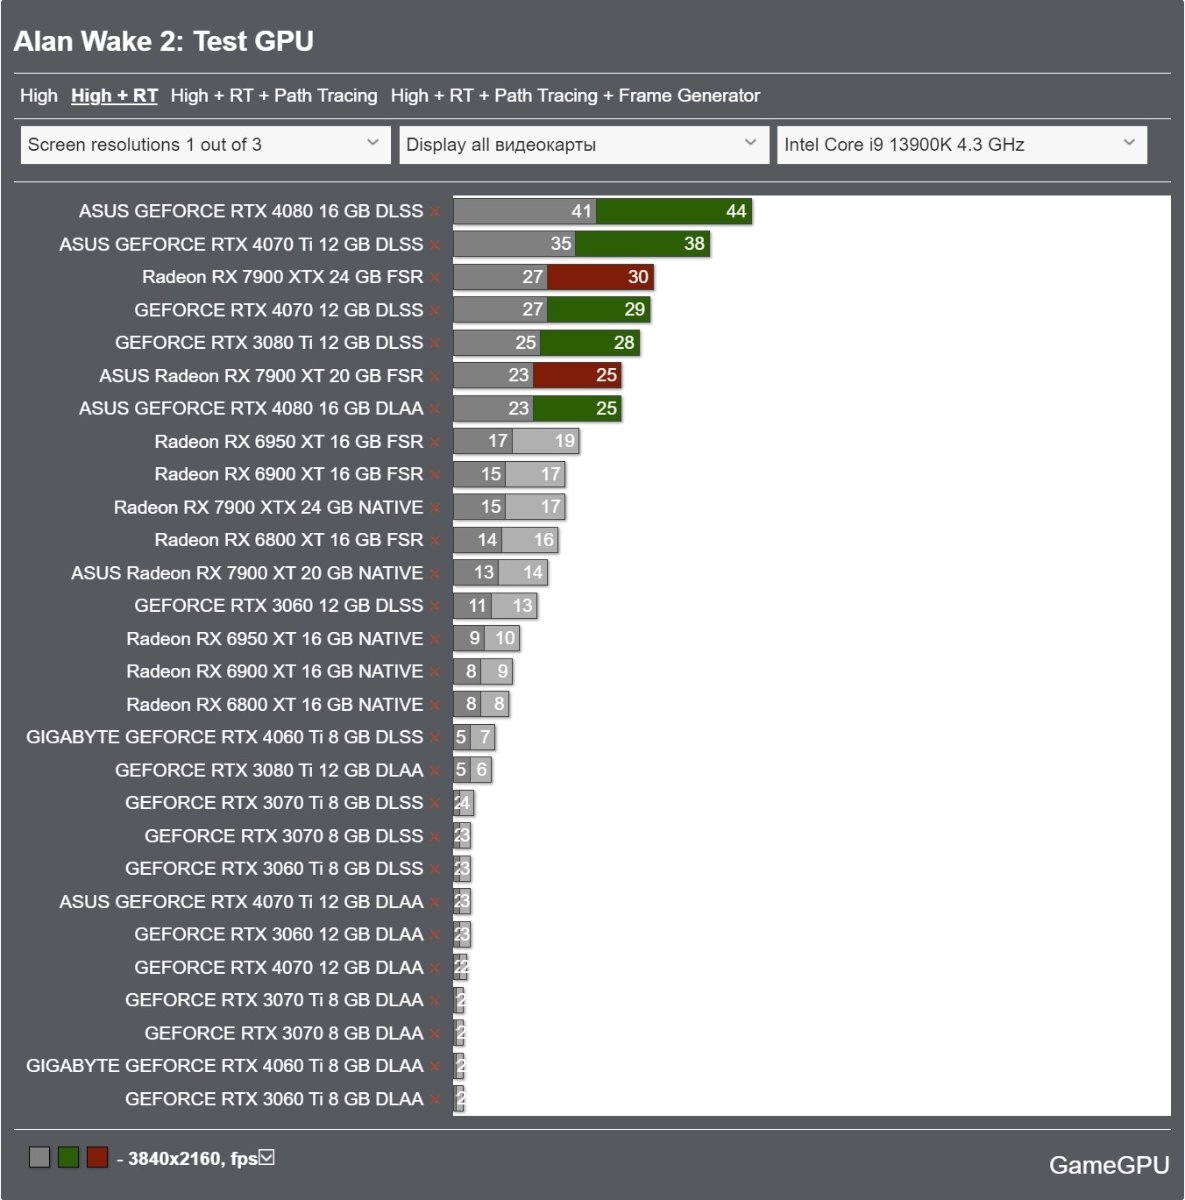Remove ASUS Radeon RX 7900 XT 20 GB NATIVE row
Screen dimensions: 1185x1200
coord(436,574)
